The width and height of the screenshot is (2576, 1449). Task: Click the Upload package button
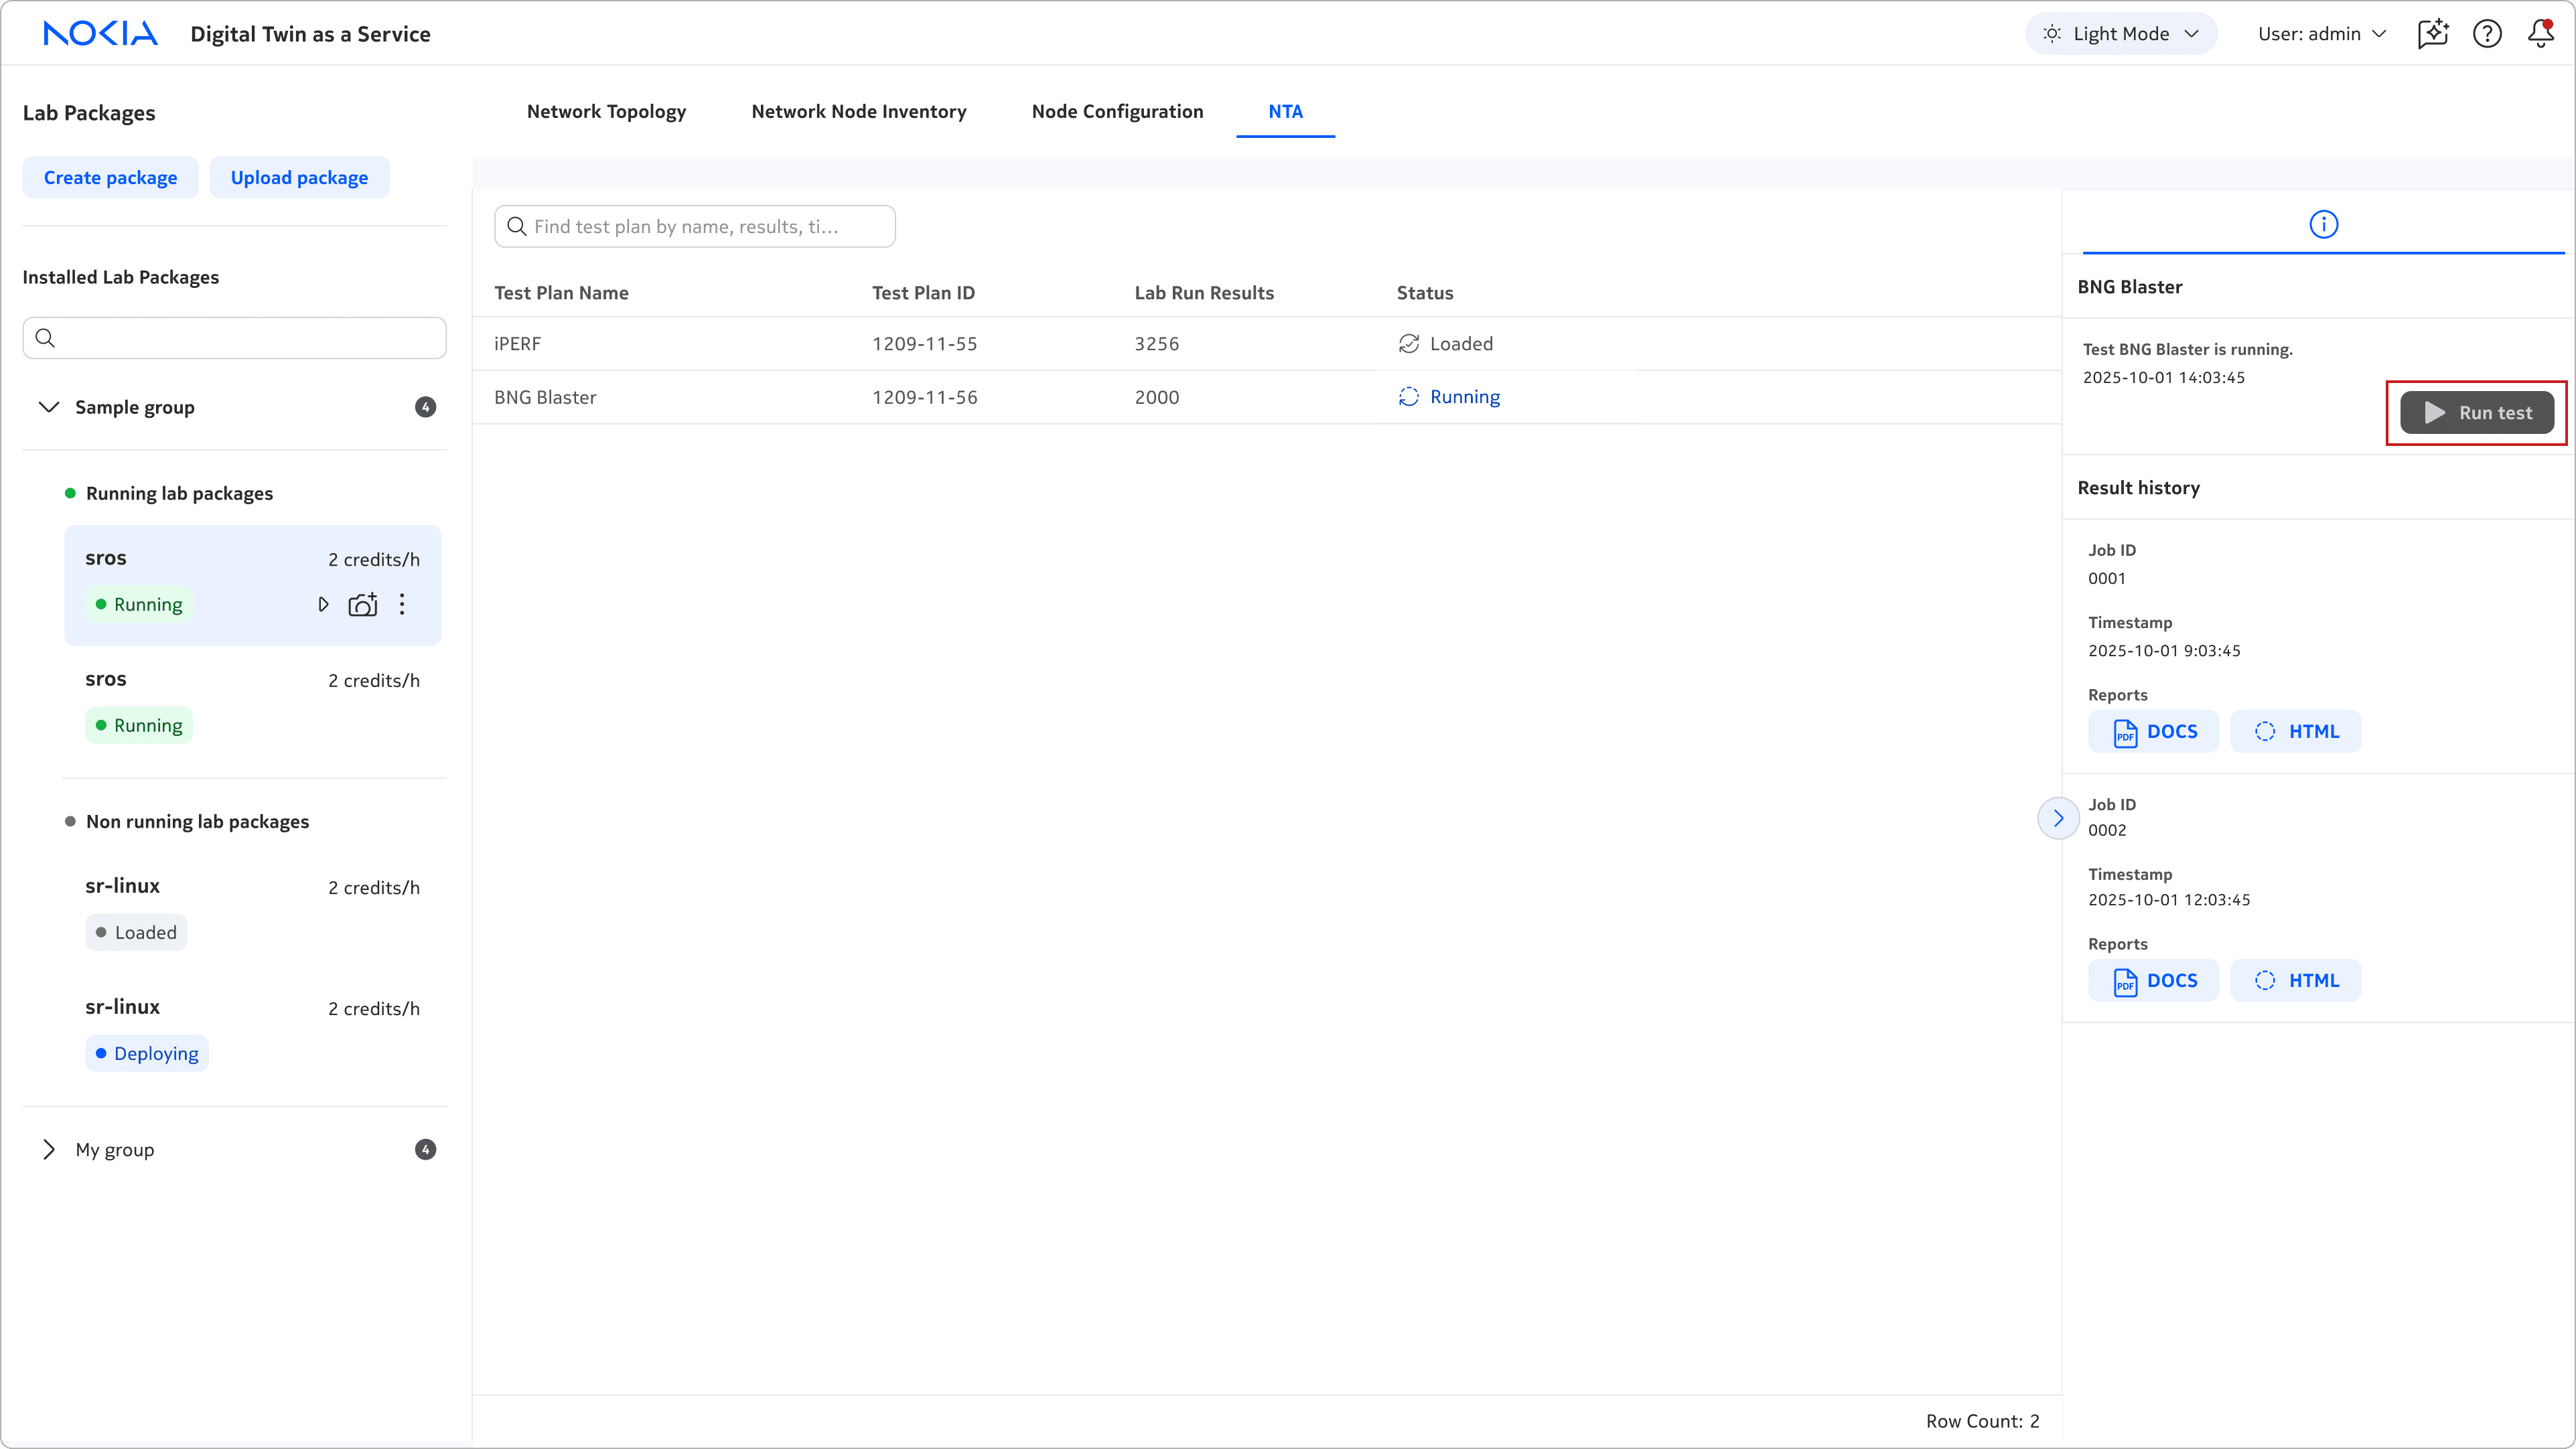point(299,178)
